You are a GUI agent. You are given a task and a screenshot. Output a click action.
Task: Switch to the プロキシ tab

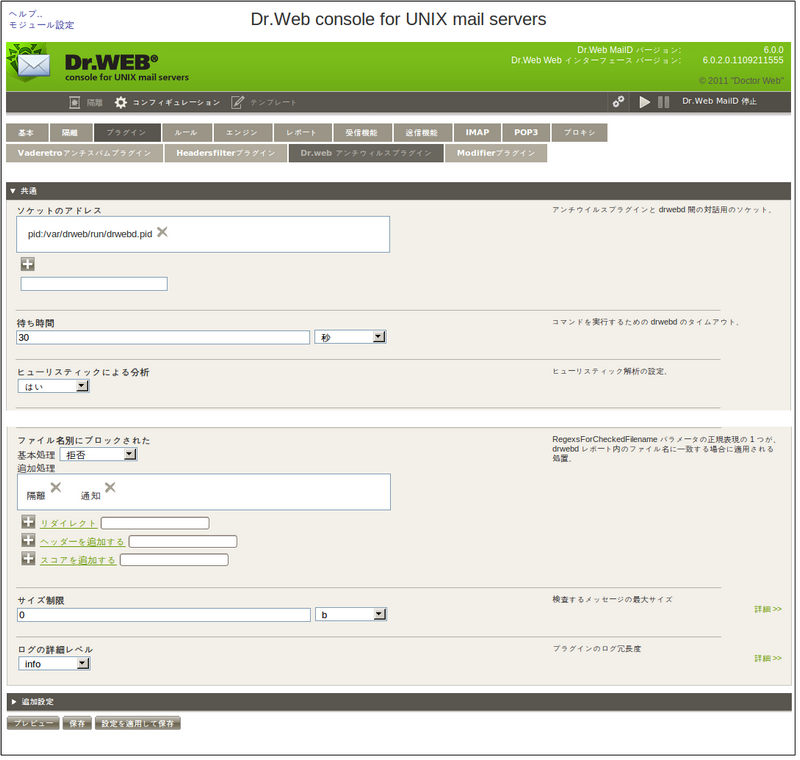coord(580,133)
